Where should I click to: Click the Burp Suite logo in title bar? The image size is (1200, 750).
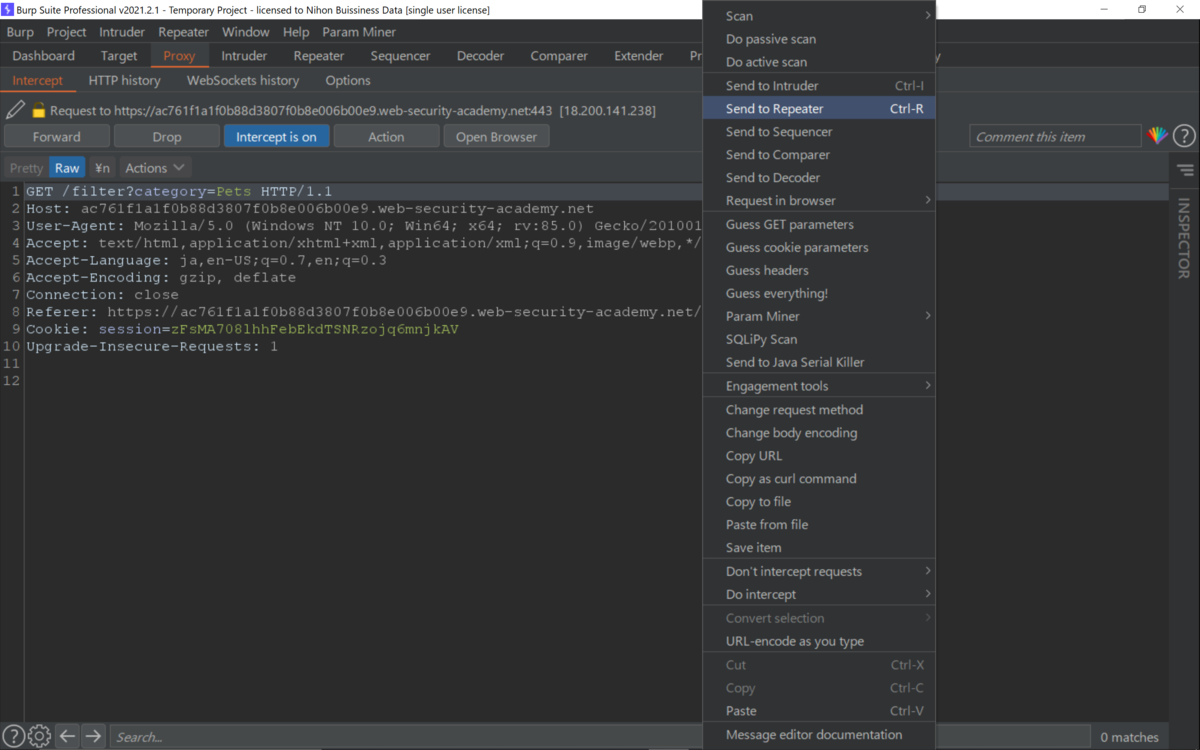pos(8,9)
